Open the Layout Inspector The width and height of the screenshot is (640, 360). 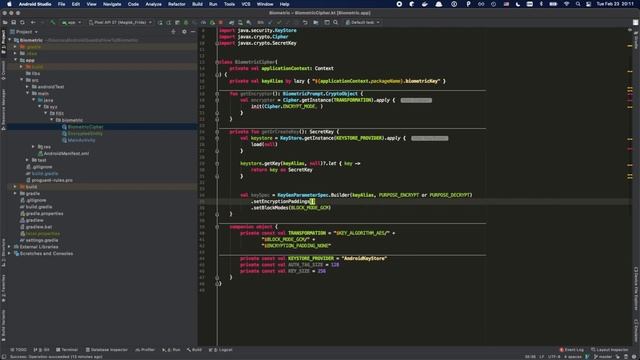[610, 350]
